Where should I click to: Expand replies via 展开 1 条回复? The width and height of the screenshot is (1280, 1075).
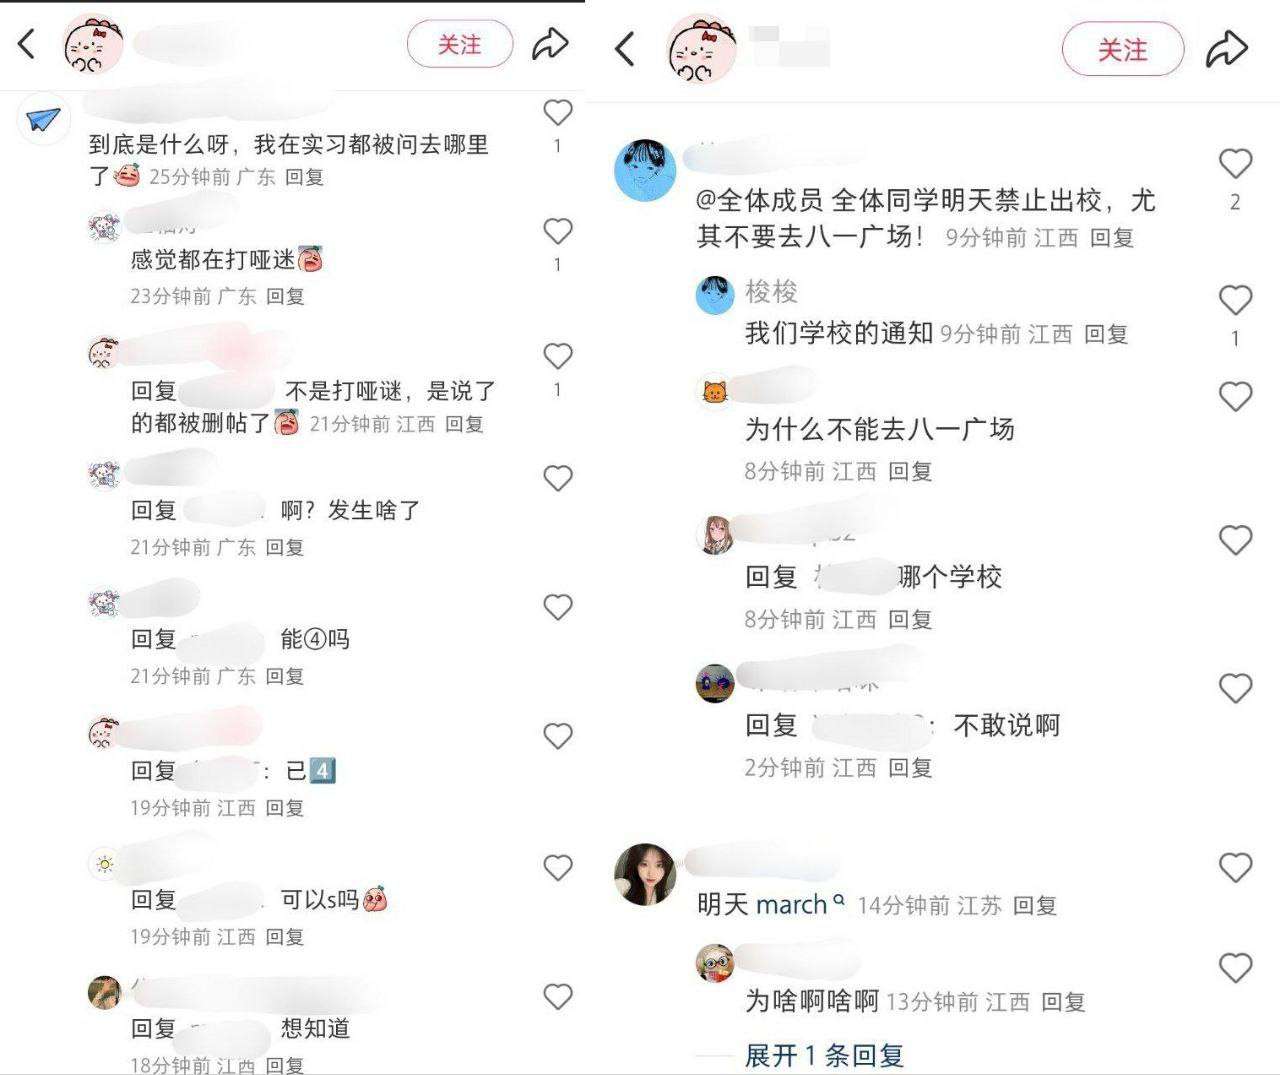(x=824, y=1055)
